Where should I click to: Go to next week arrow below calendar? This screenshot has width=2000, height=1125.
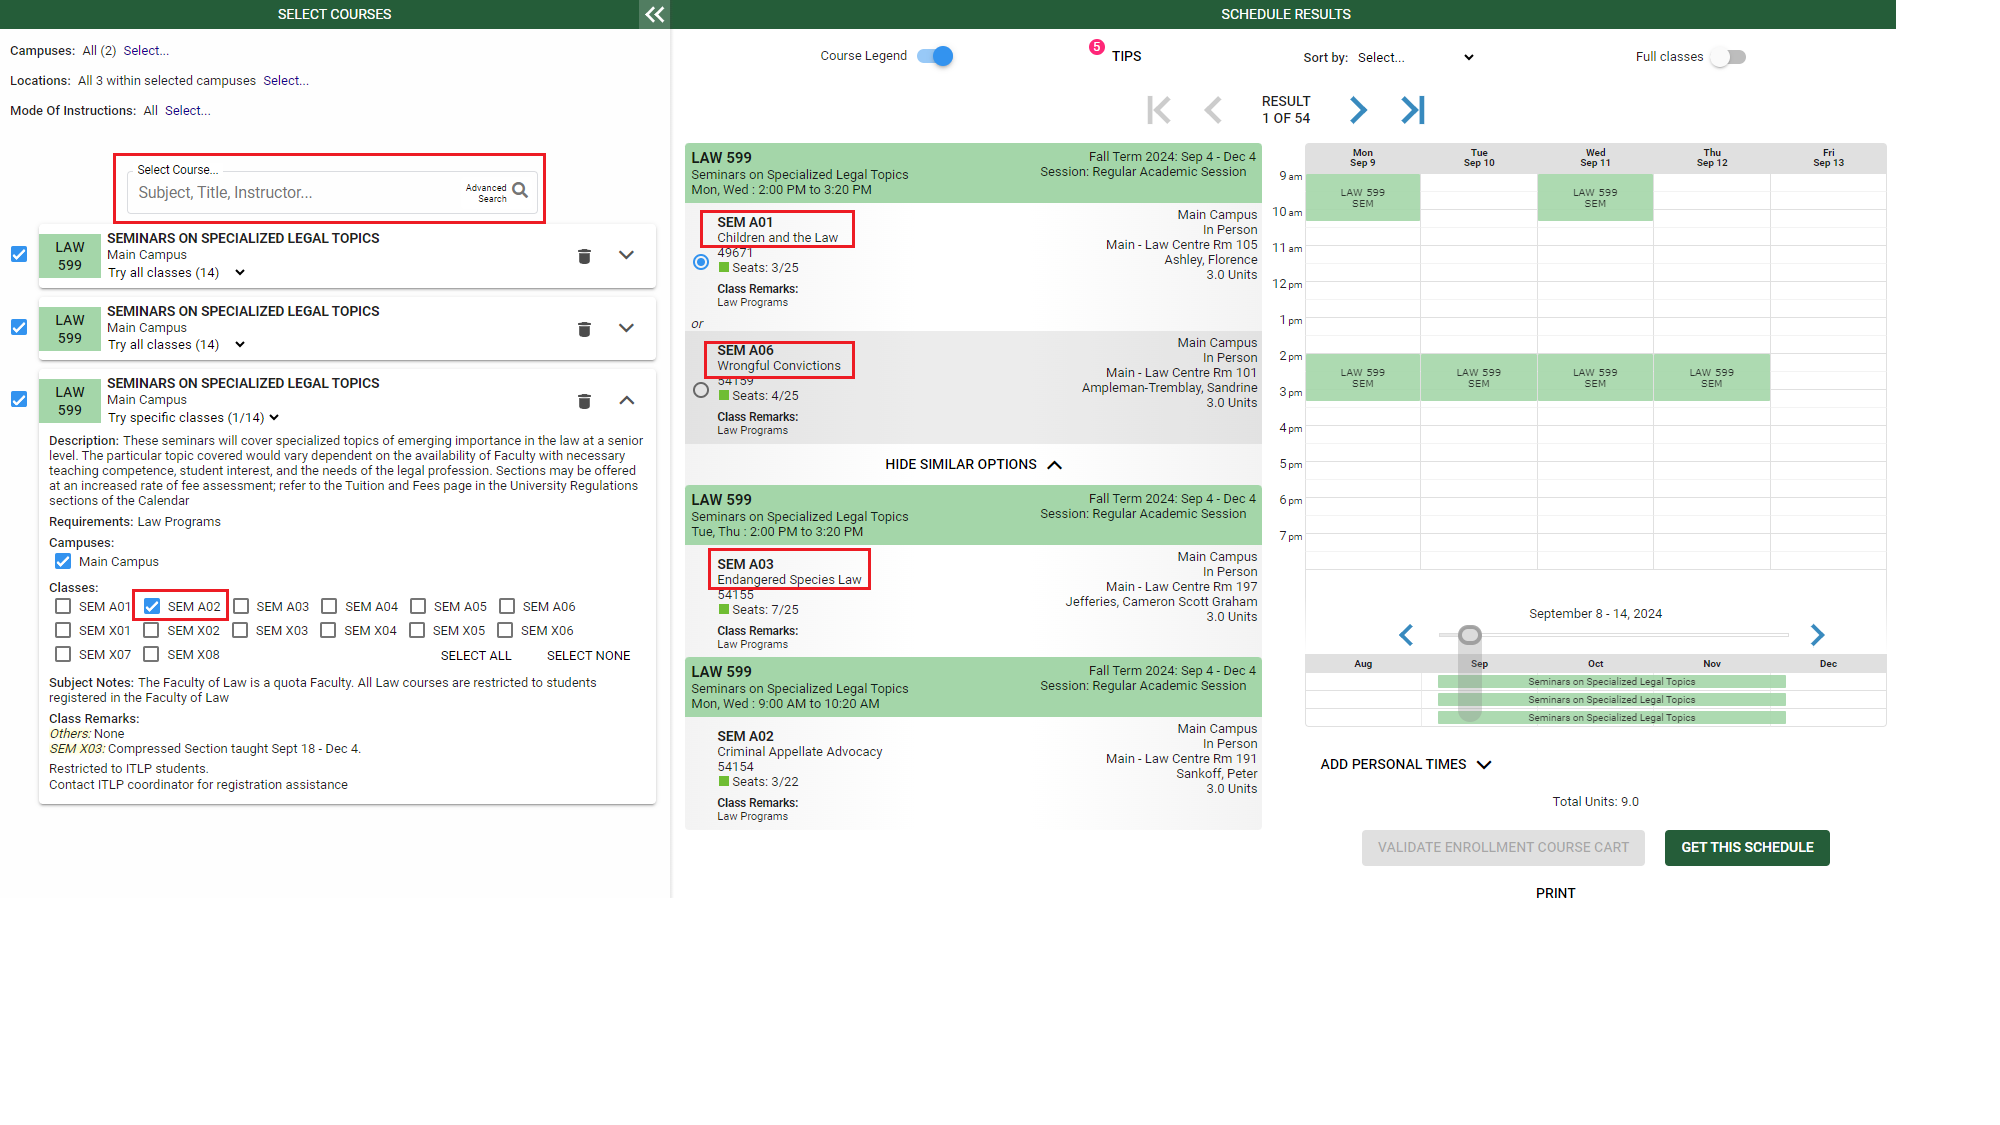coord(1817,635)
